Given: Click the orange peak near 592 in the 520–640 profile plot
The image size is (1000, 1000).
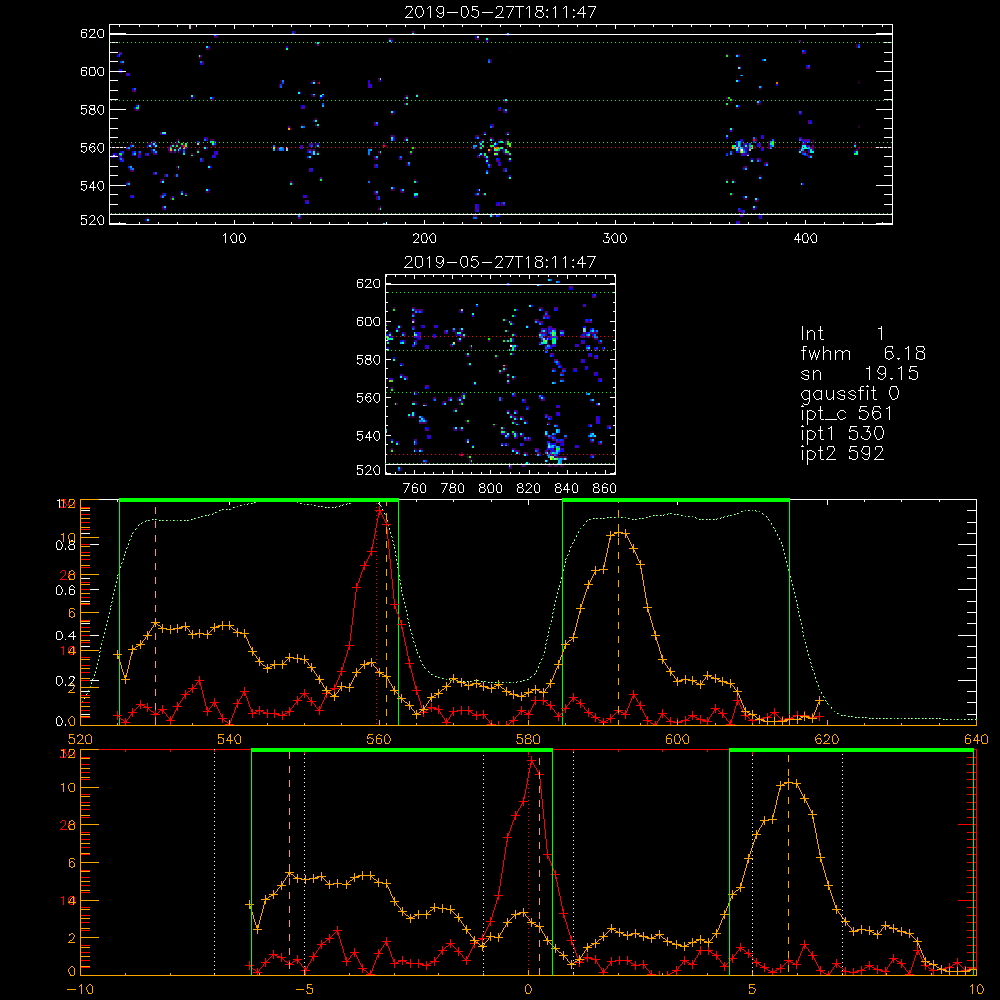Looking at the screenshot, I should pos(621,533).
